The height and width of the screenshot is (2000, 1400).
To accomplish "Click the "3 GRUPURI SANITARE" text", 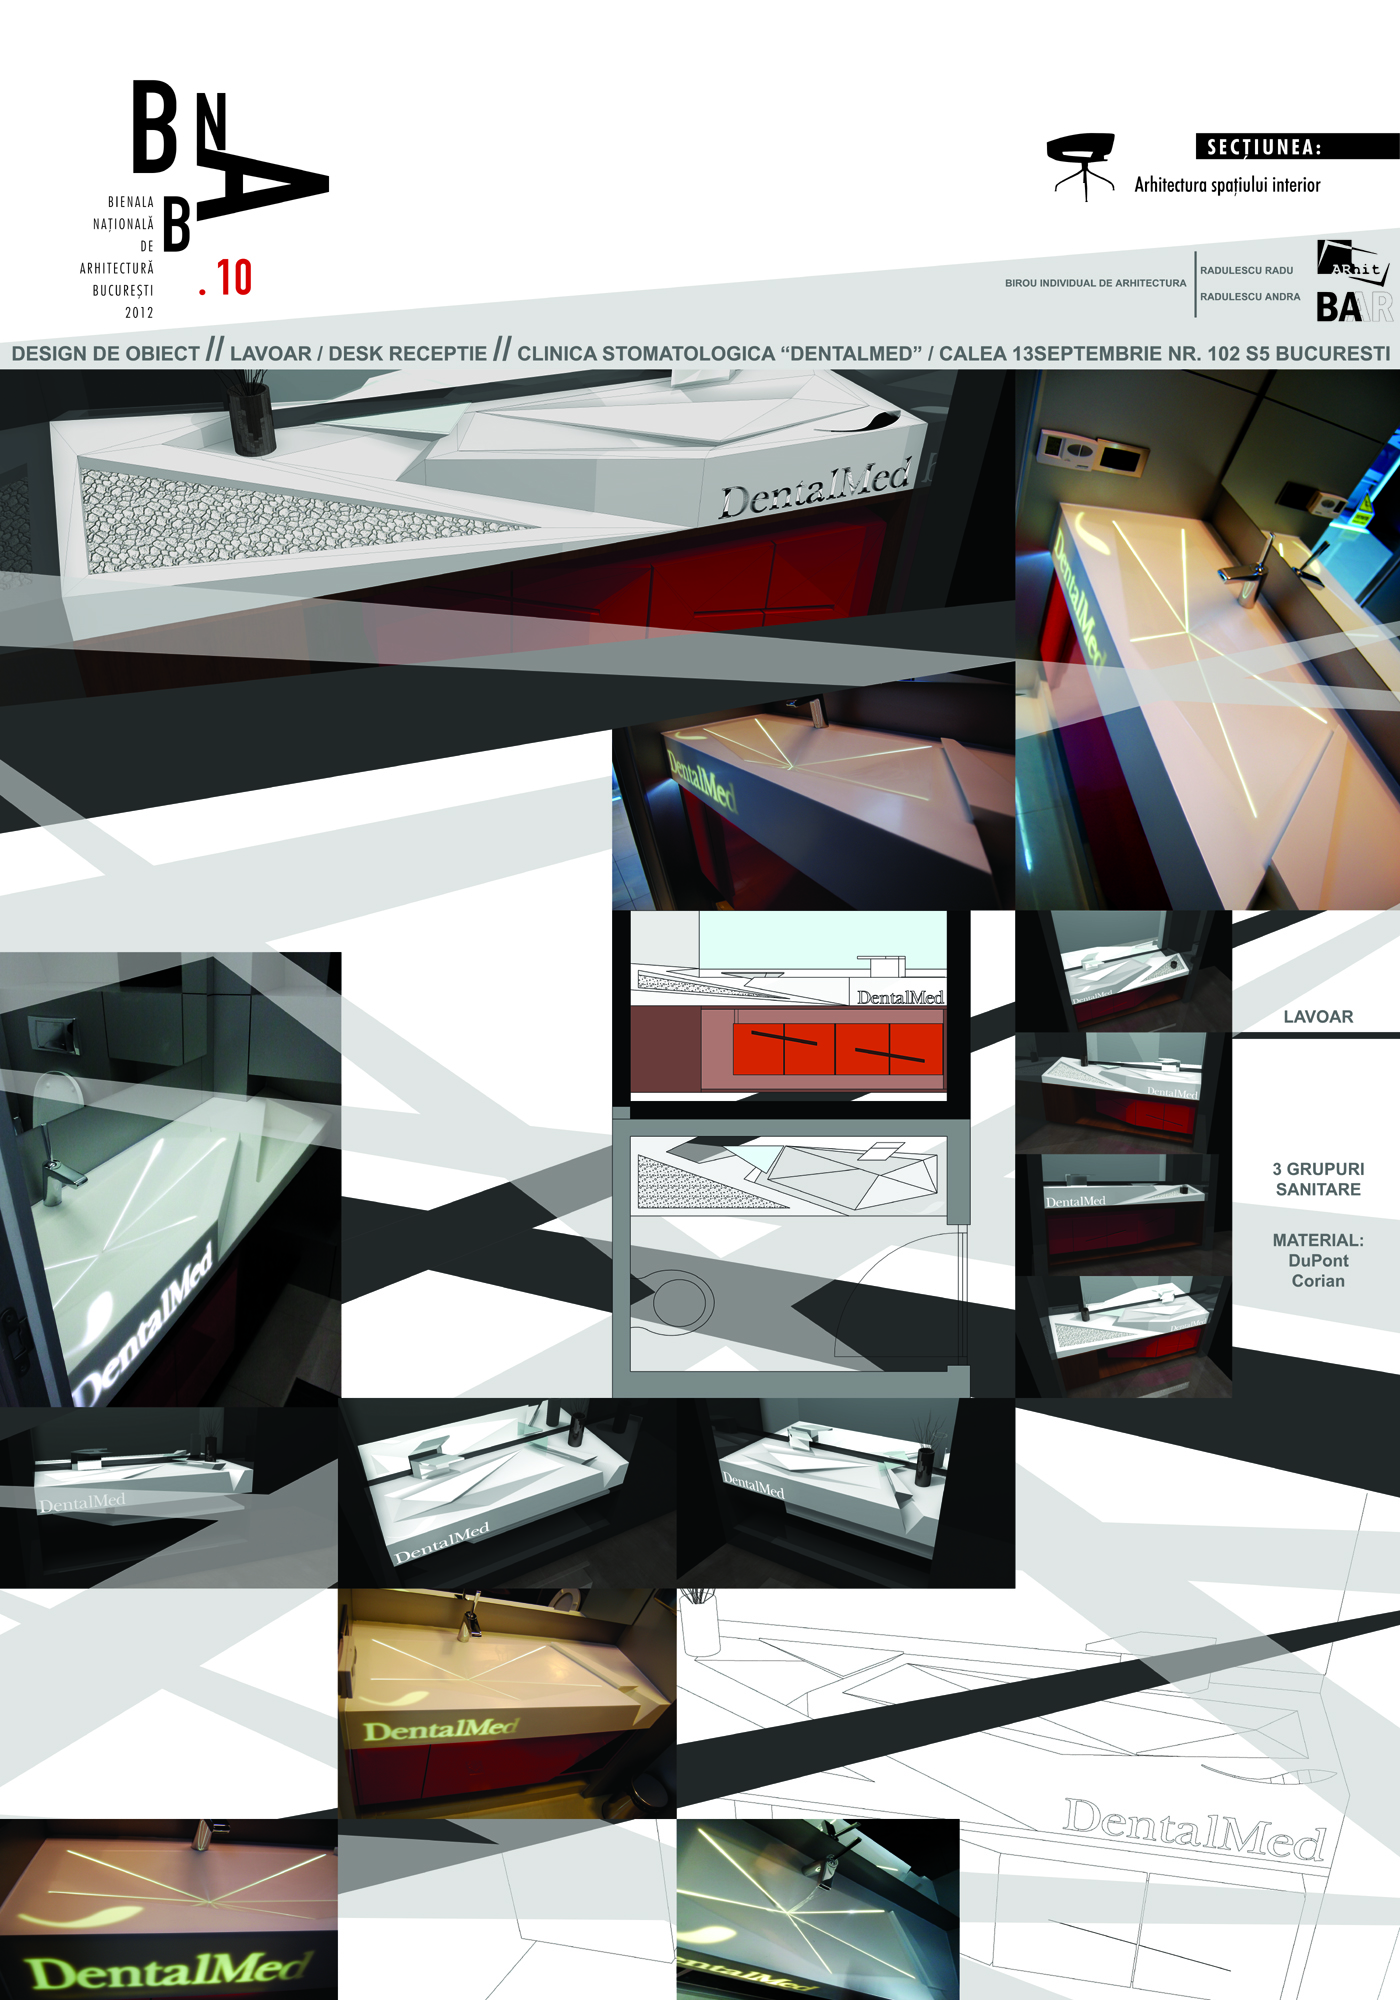I will (1318, 1179).
